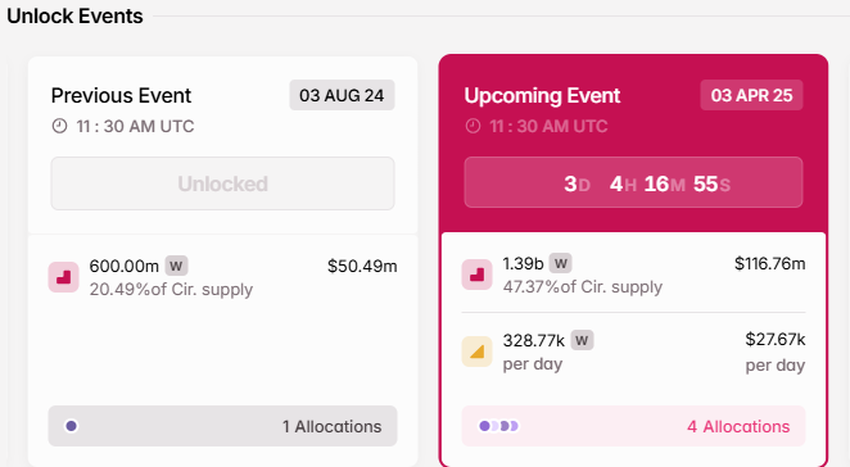Click the yellow linear unlock icon beside 328.77k
The height and width of the screenshot is (467, 850).
pos(477,351)
